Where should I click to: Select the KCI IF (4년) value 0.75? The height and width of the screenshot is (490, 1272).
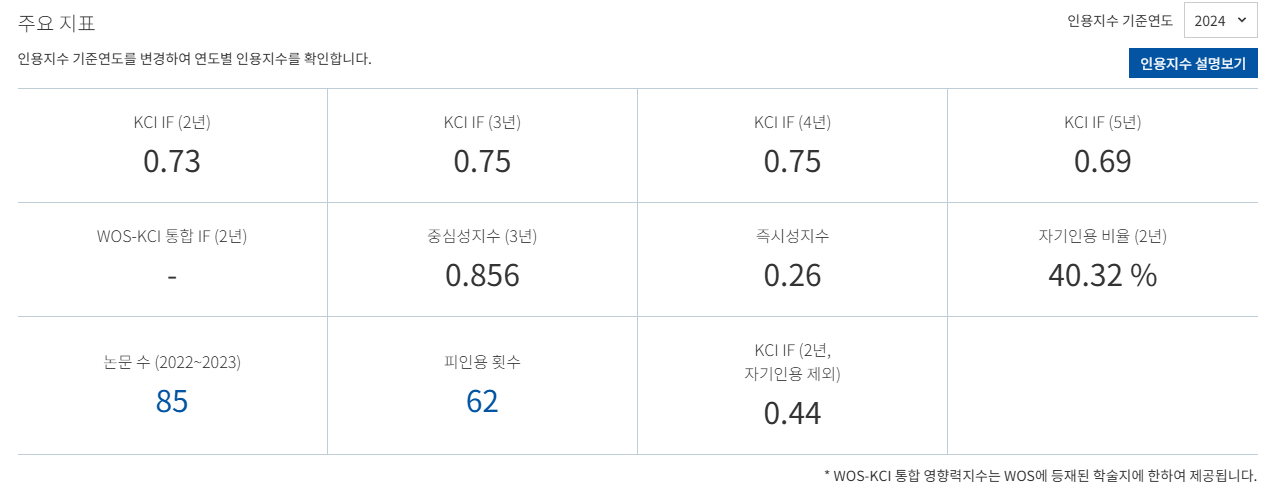(x=792, y=161)
